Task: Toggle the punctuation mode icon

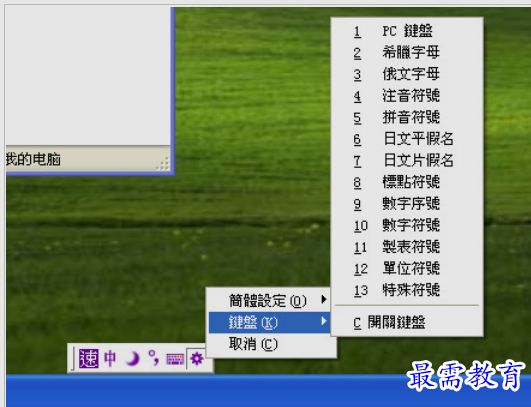Action: tap(153, 358)
